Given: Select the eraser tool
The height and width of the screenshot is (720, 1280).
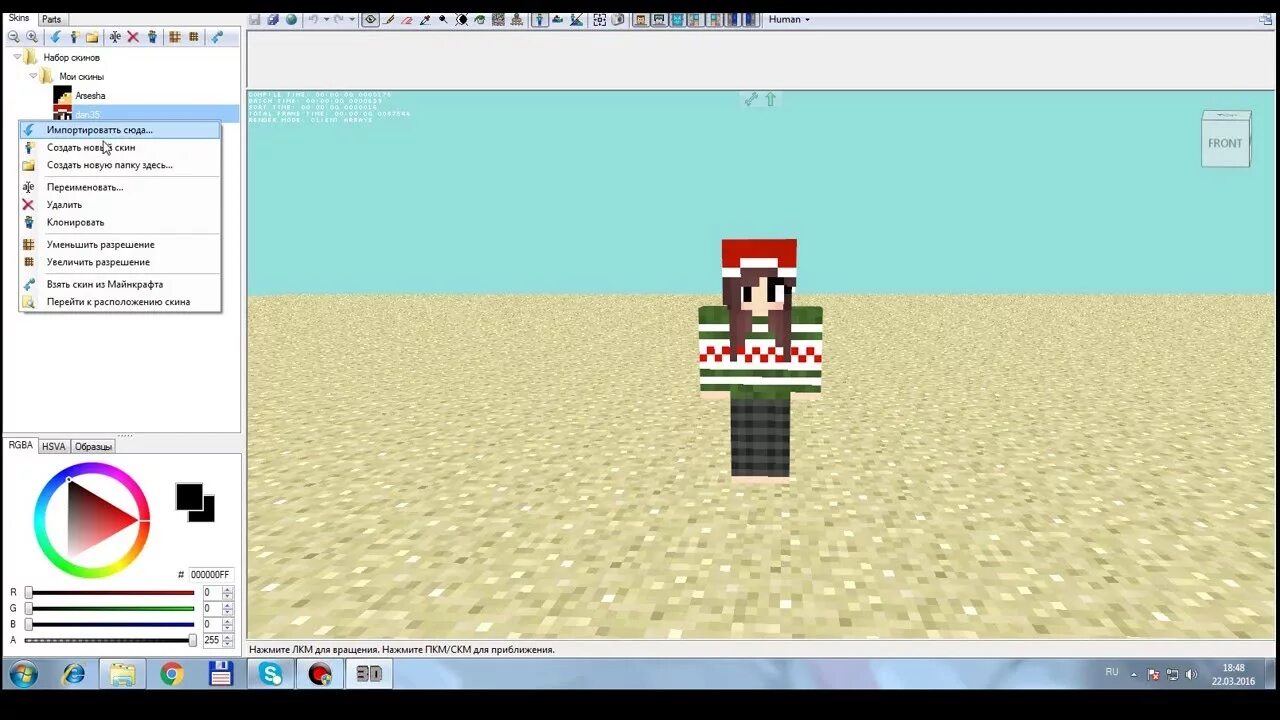Looking at the screenshot, I should point(407,19).
